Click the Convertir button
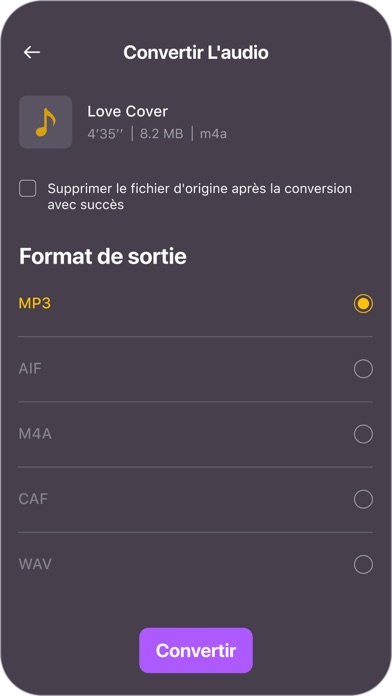This screenshot has width=392, height=696. click(x=196, y=650)
